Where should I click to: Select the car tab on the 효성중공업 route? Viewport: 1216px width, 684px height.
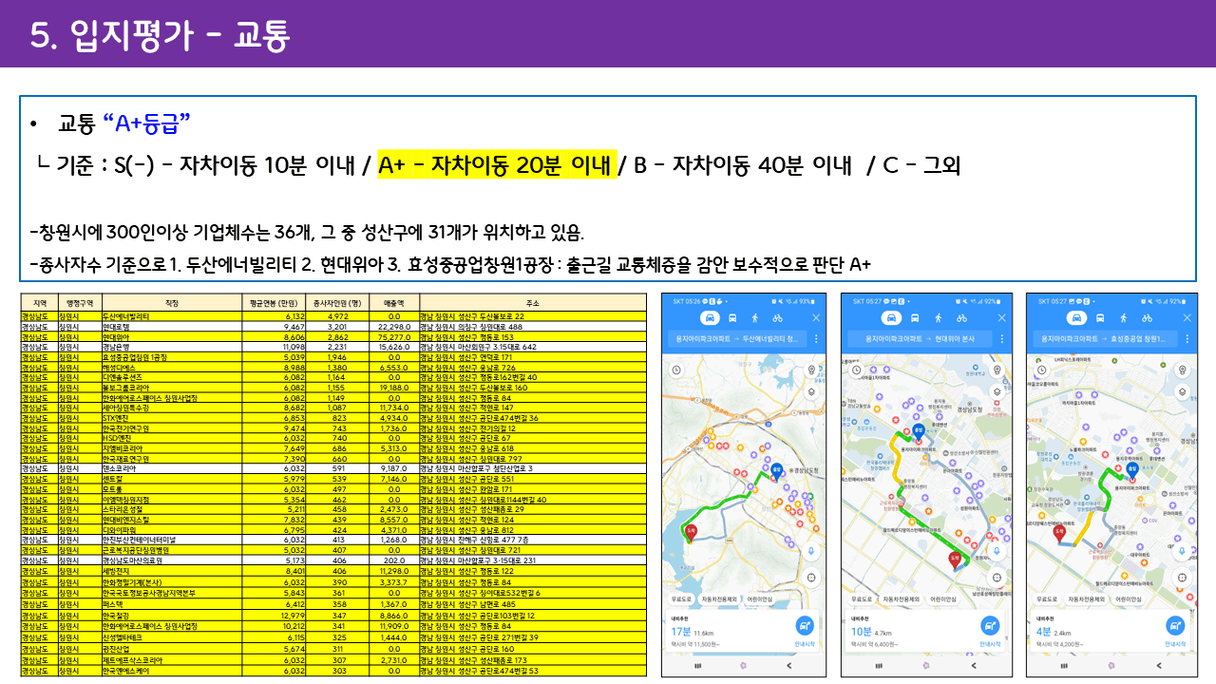tap(1079, 318)
